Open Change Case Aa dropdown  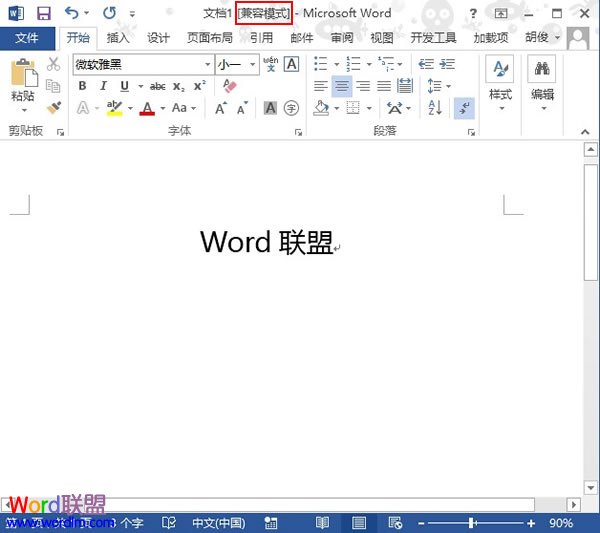click(x=184, y=108)
